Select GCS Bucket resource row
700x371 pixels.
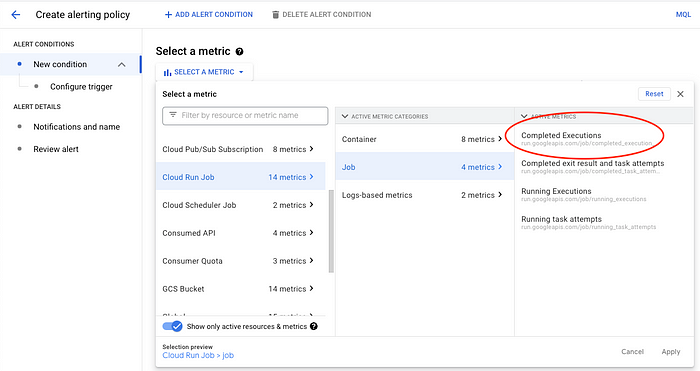[x=241, y=289]
